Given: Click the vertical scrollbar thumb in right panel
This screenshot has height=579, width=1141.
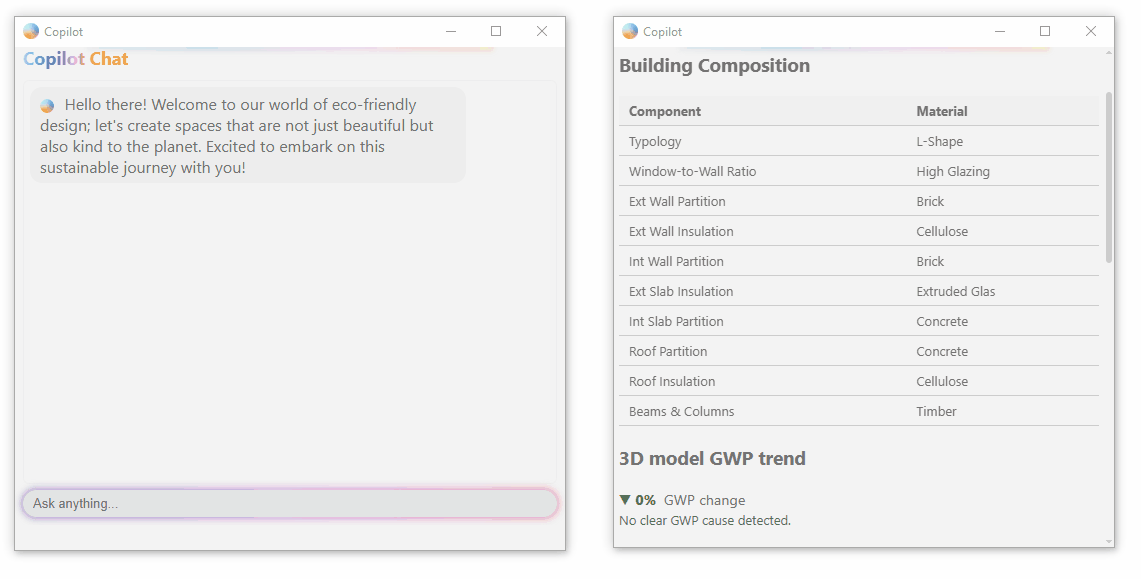Looking at the screenshot, I should click(x=1109, y=177).
